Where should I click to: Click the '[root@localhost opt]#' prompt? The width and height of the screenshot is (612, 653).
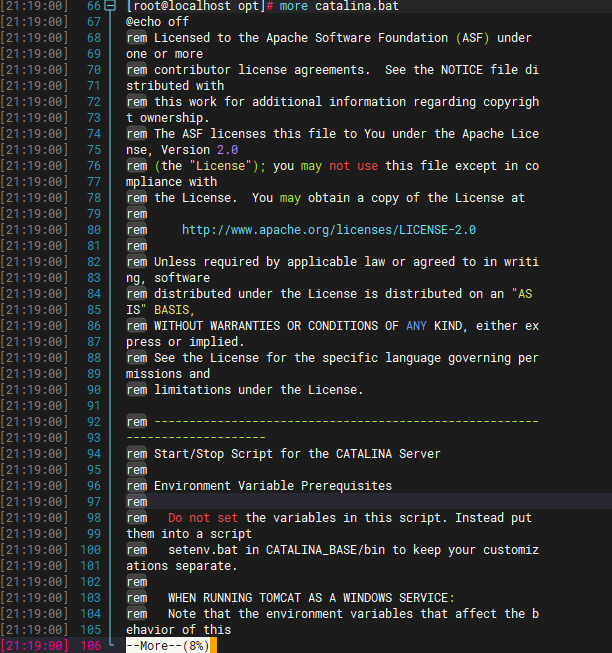pos(199,6)
